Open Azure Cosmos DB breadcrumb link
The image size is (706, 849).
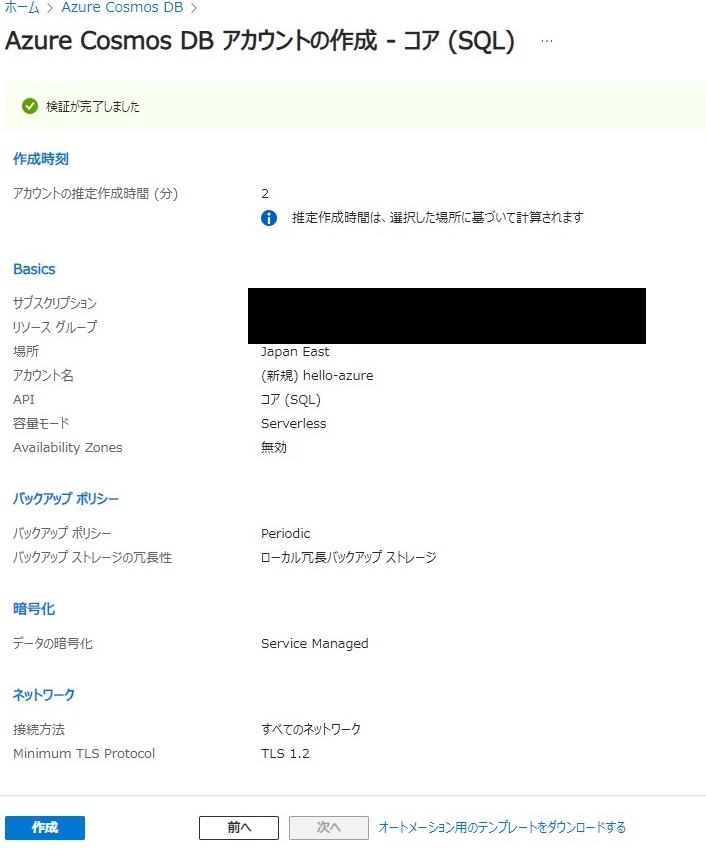(x=122, y=7)
